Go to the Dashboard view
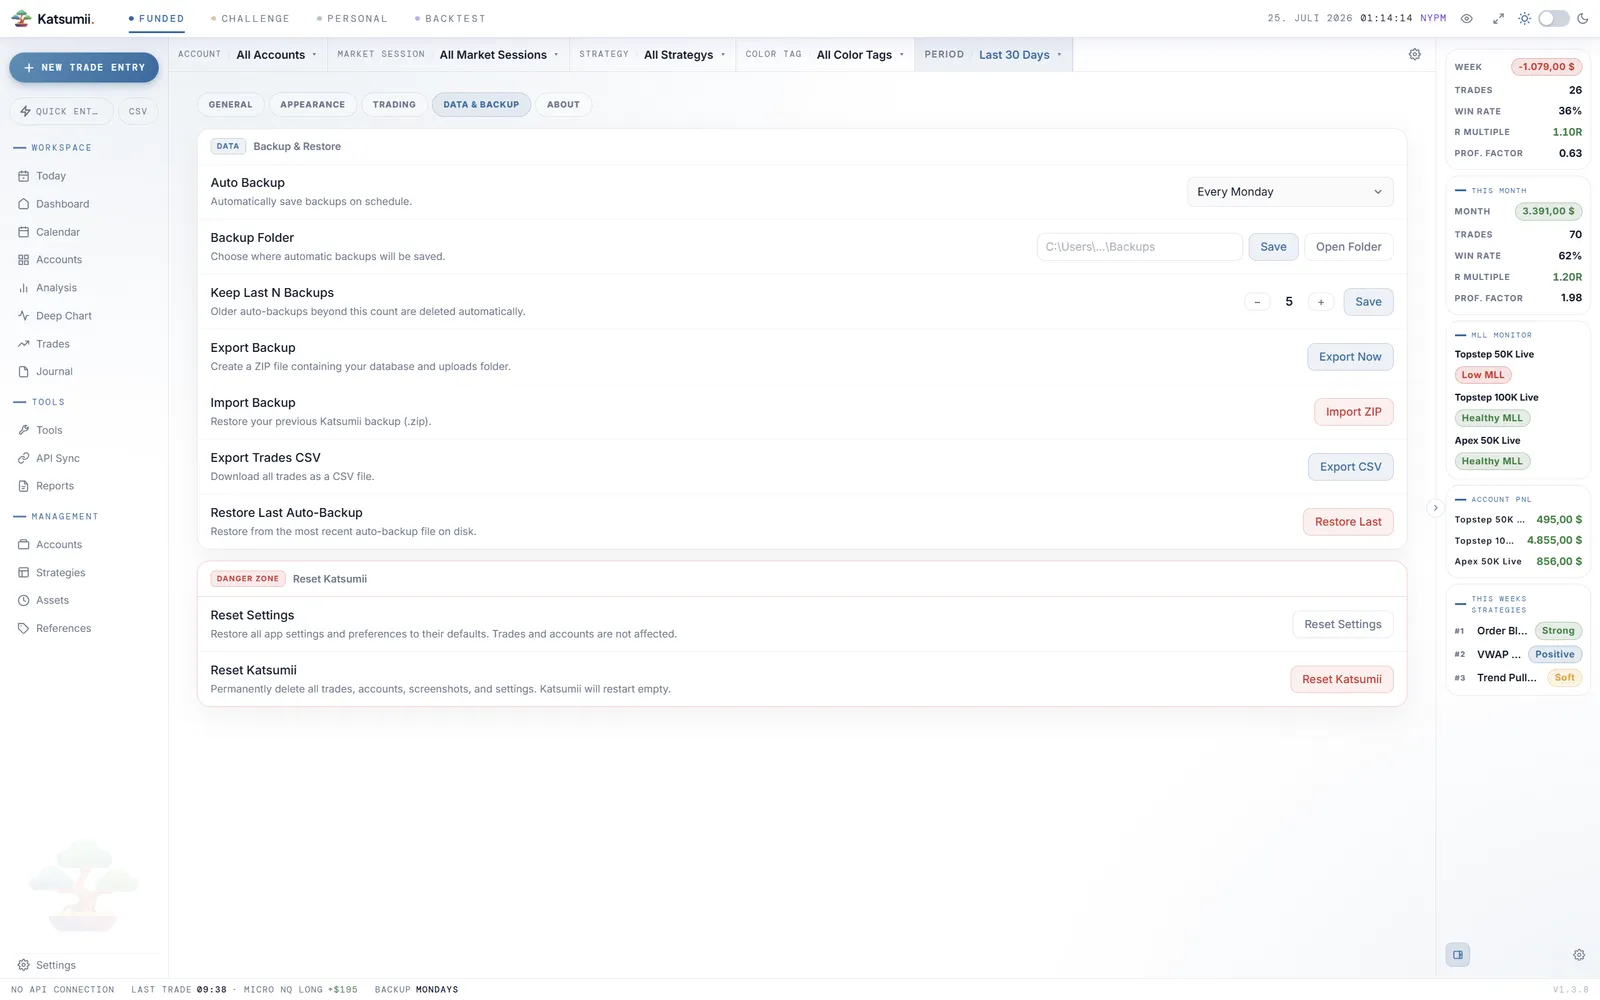This screenshot has height=1000, width=1600. point(62,204)
